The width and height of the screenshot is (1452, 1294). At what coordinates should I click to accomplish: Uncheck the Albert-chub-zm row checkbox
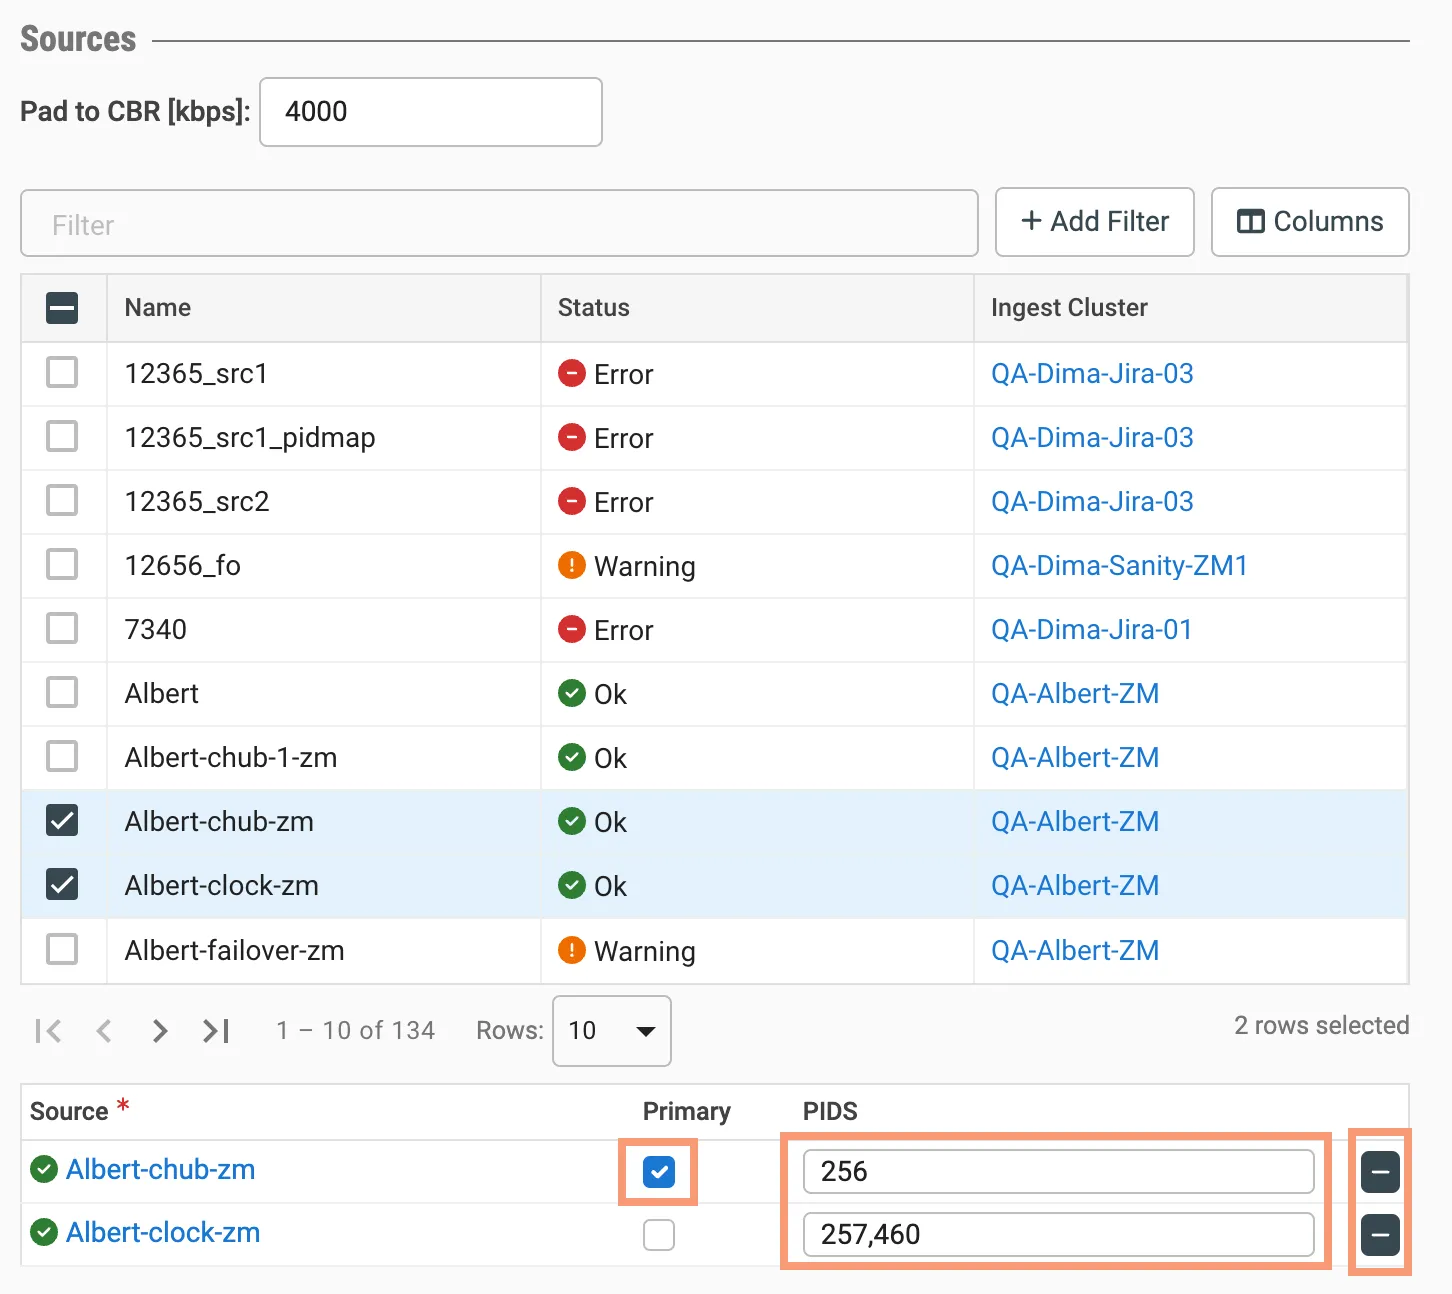[x=62, y=821]
